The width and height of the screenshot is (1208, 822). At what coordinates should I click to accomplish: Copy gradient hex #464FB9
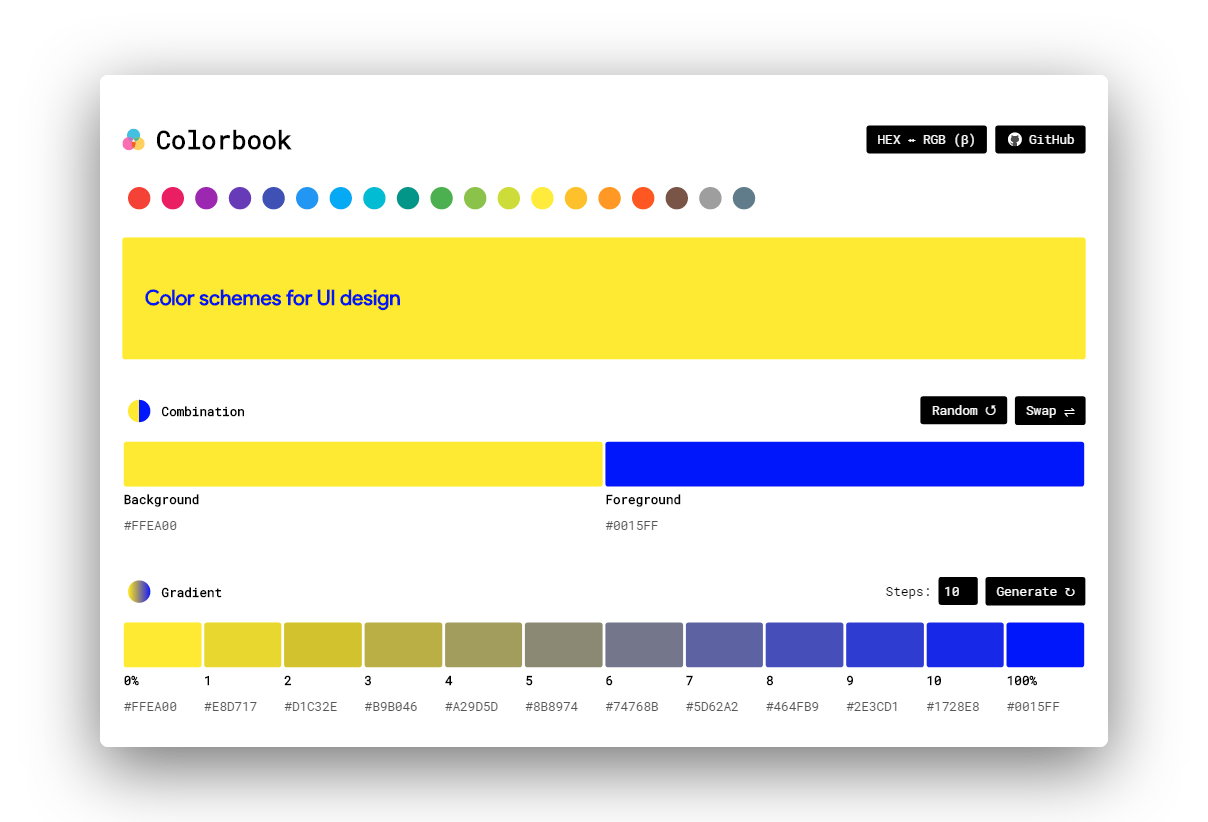click(x=793, y=707)
